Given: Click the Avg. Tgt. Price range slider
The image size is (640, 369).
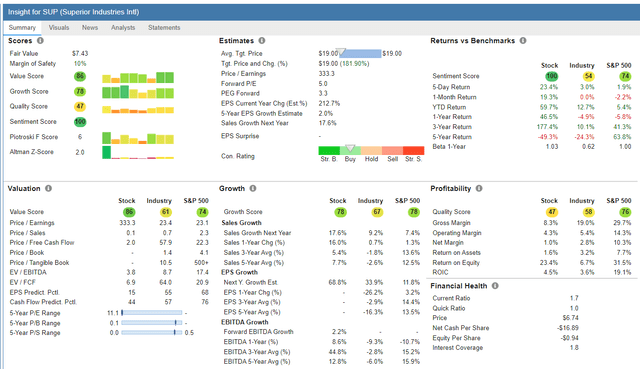Looking at the screenshot, I should [x=360, y=53].
